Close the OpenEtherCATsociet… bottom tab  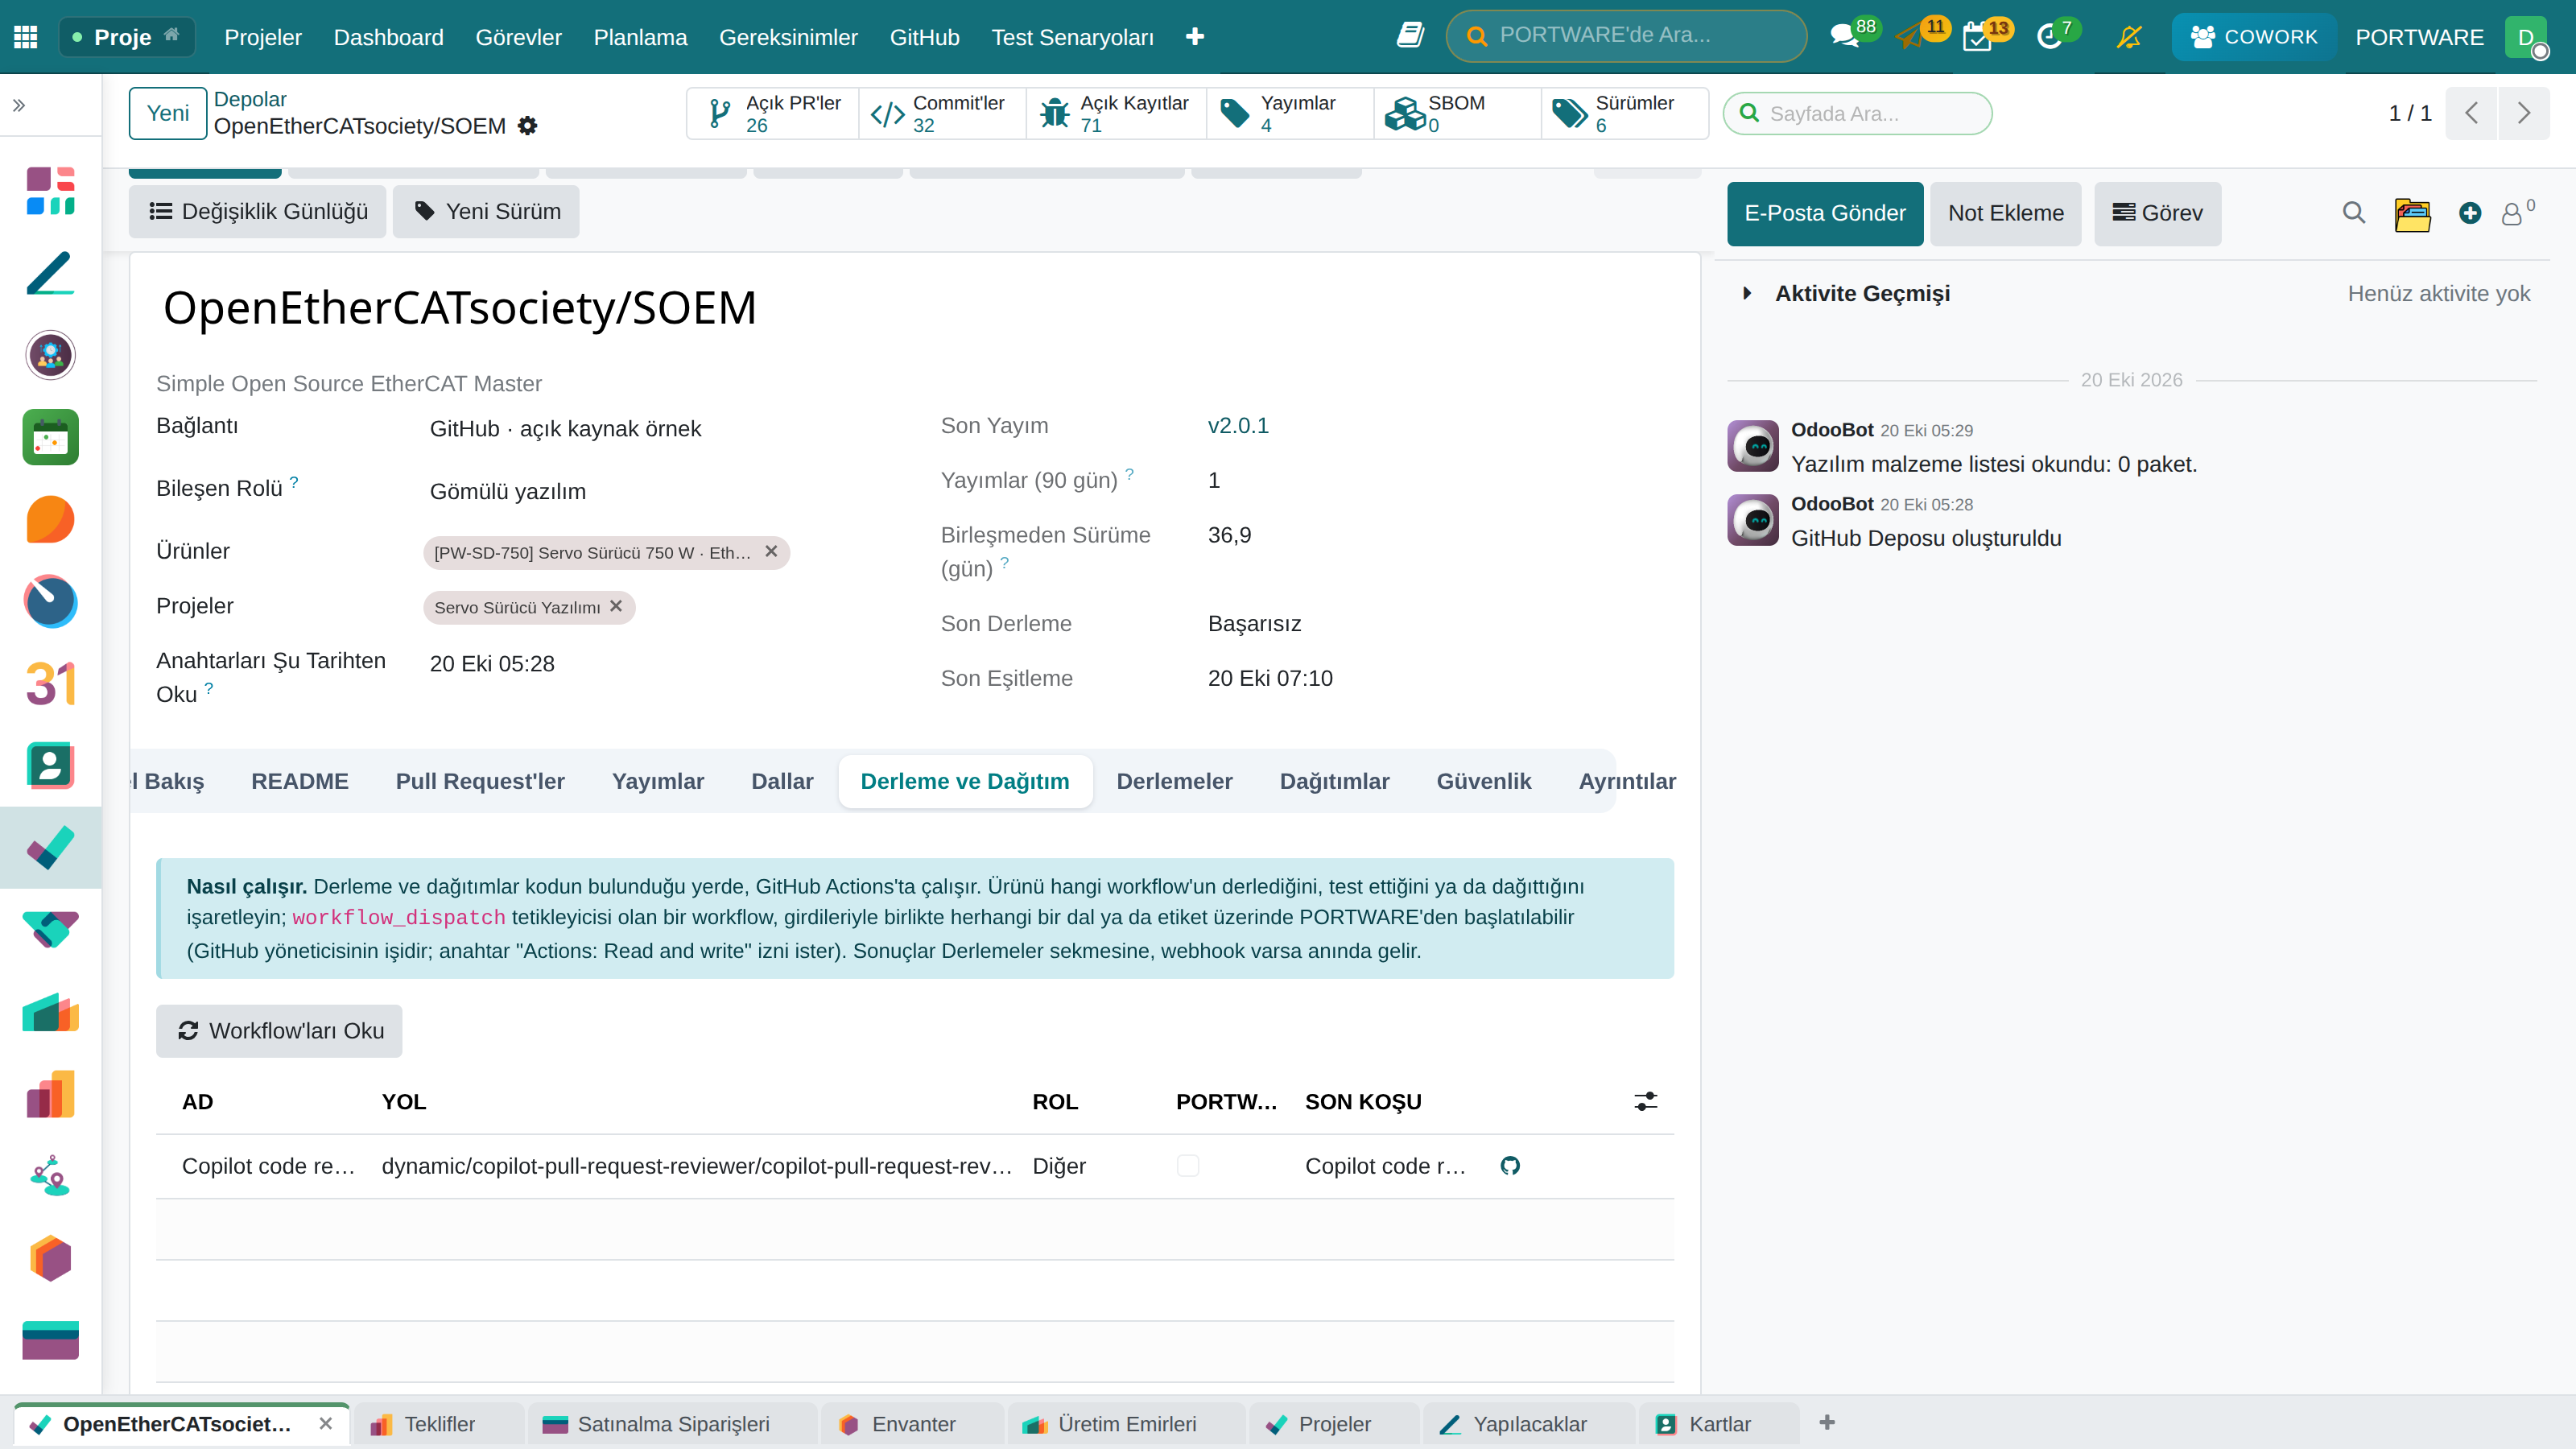click(x=325, y=1423)
